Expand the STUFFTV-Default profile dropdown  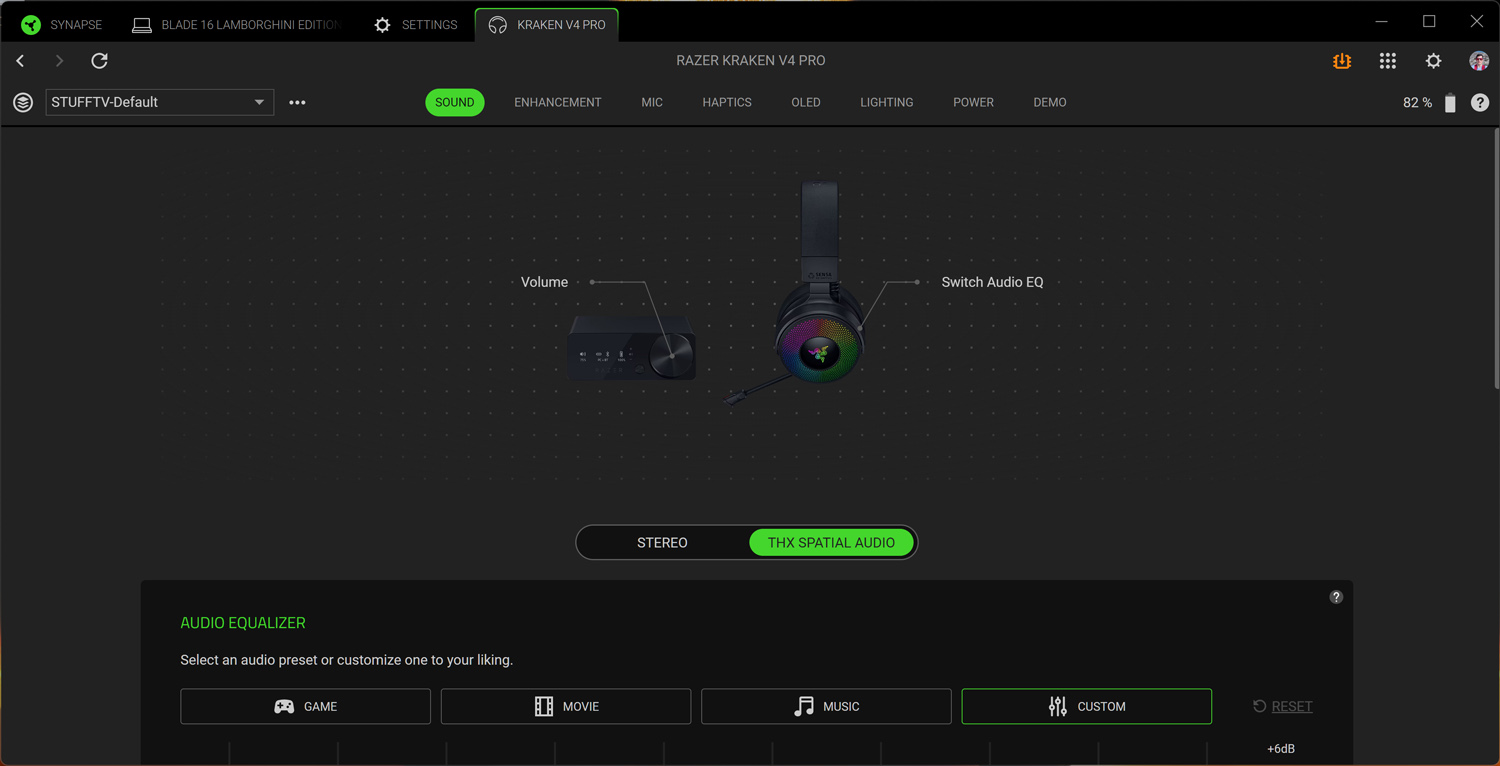point(160,102)
